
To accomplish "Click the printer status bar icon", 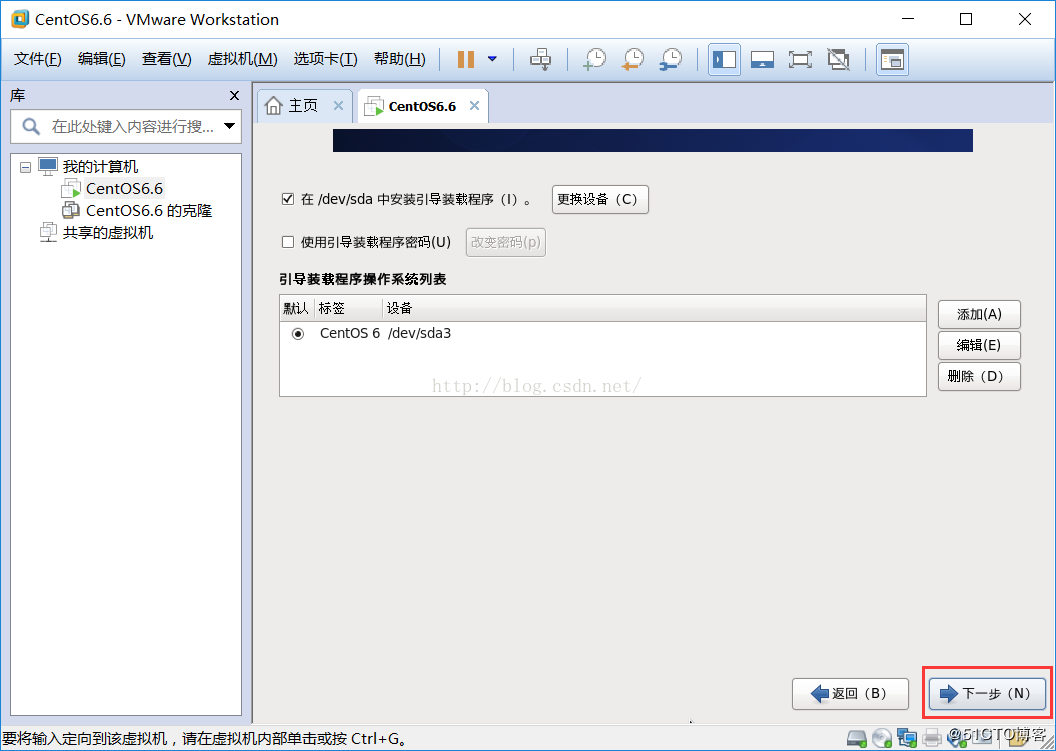I will [x=932, y=738].
